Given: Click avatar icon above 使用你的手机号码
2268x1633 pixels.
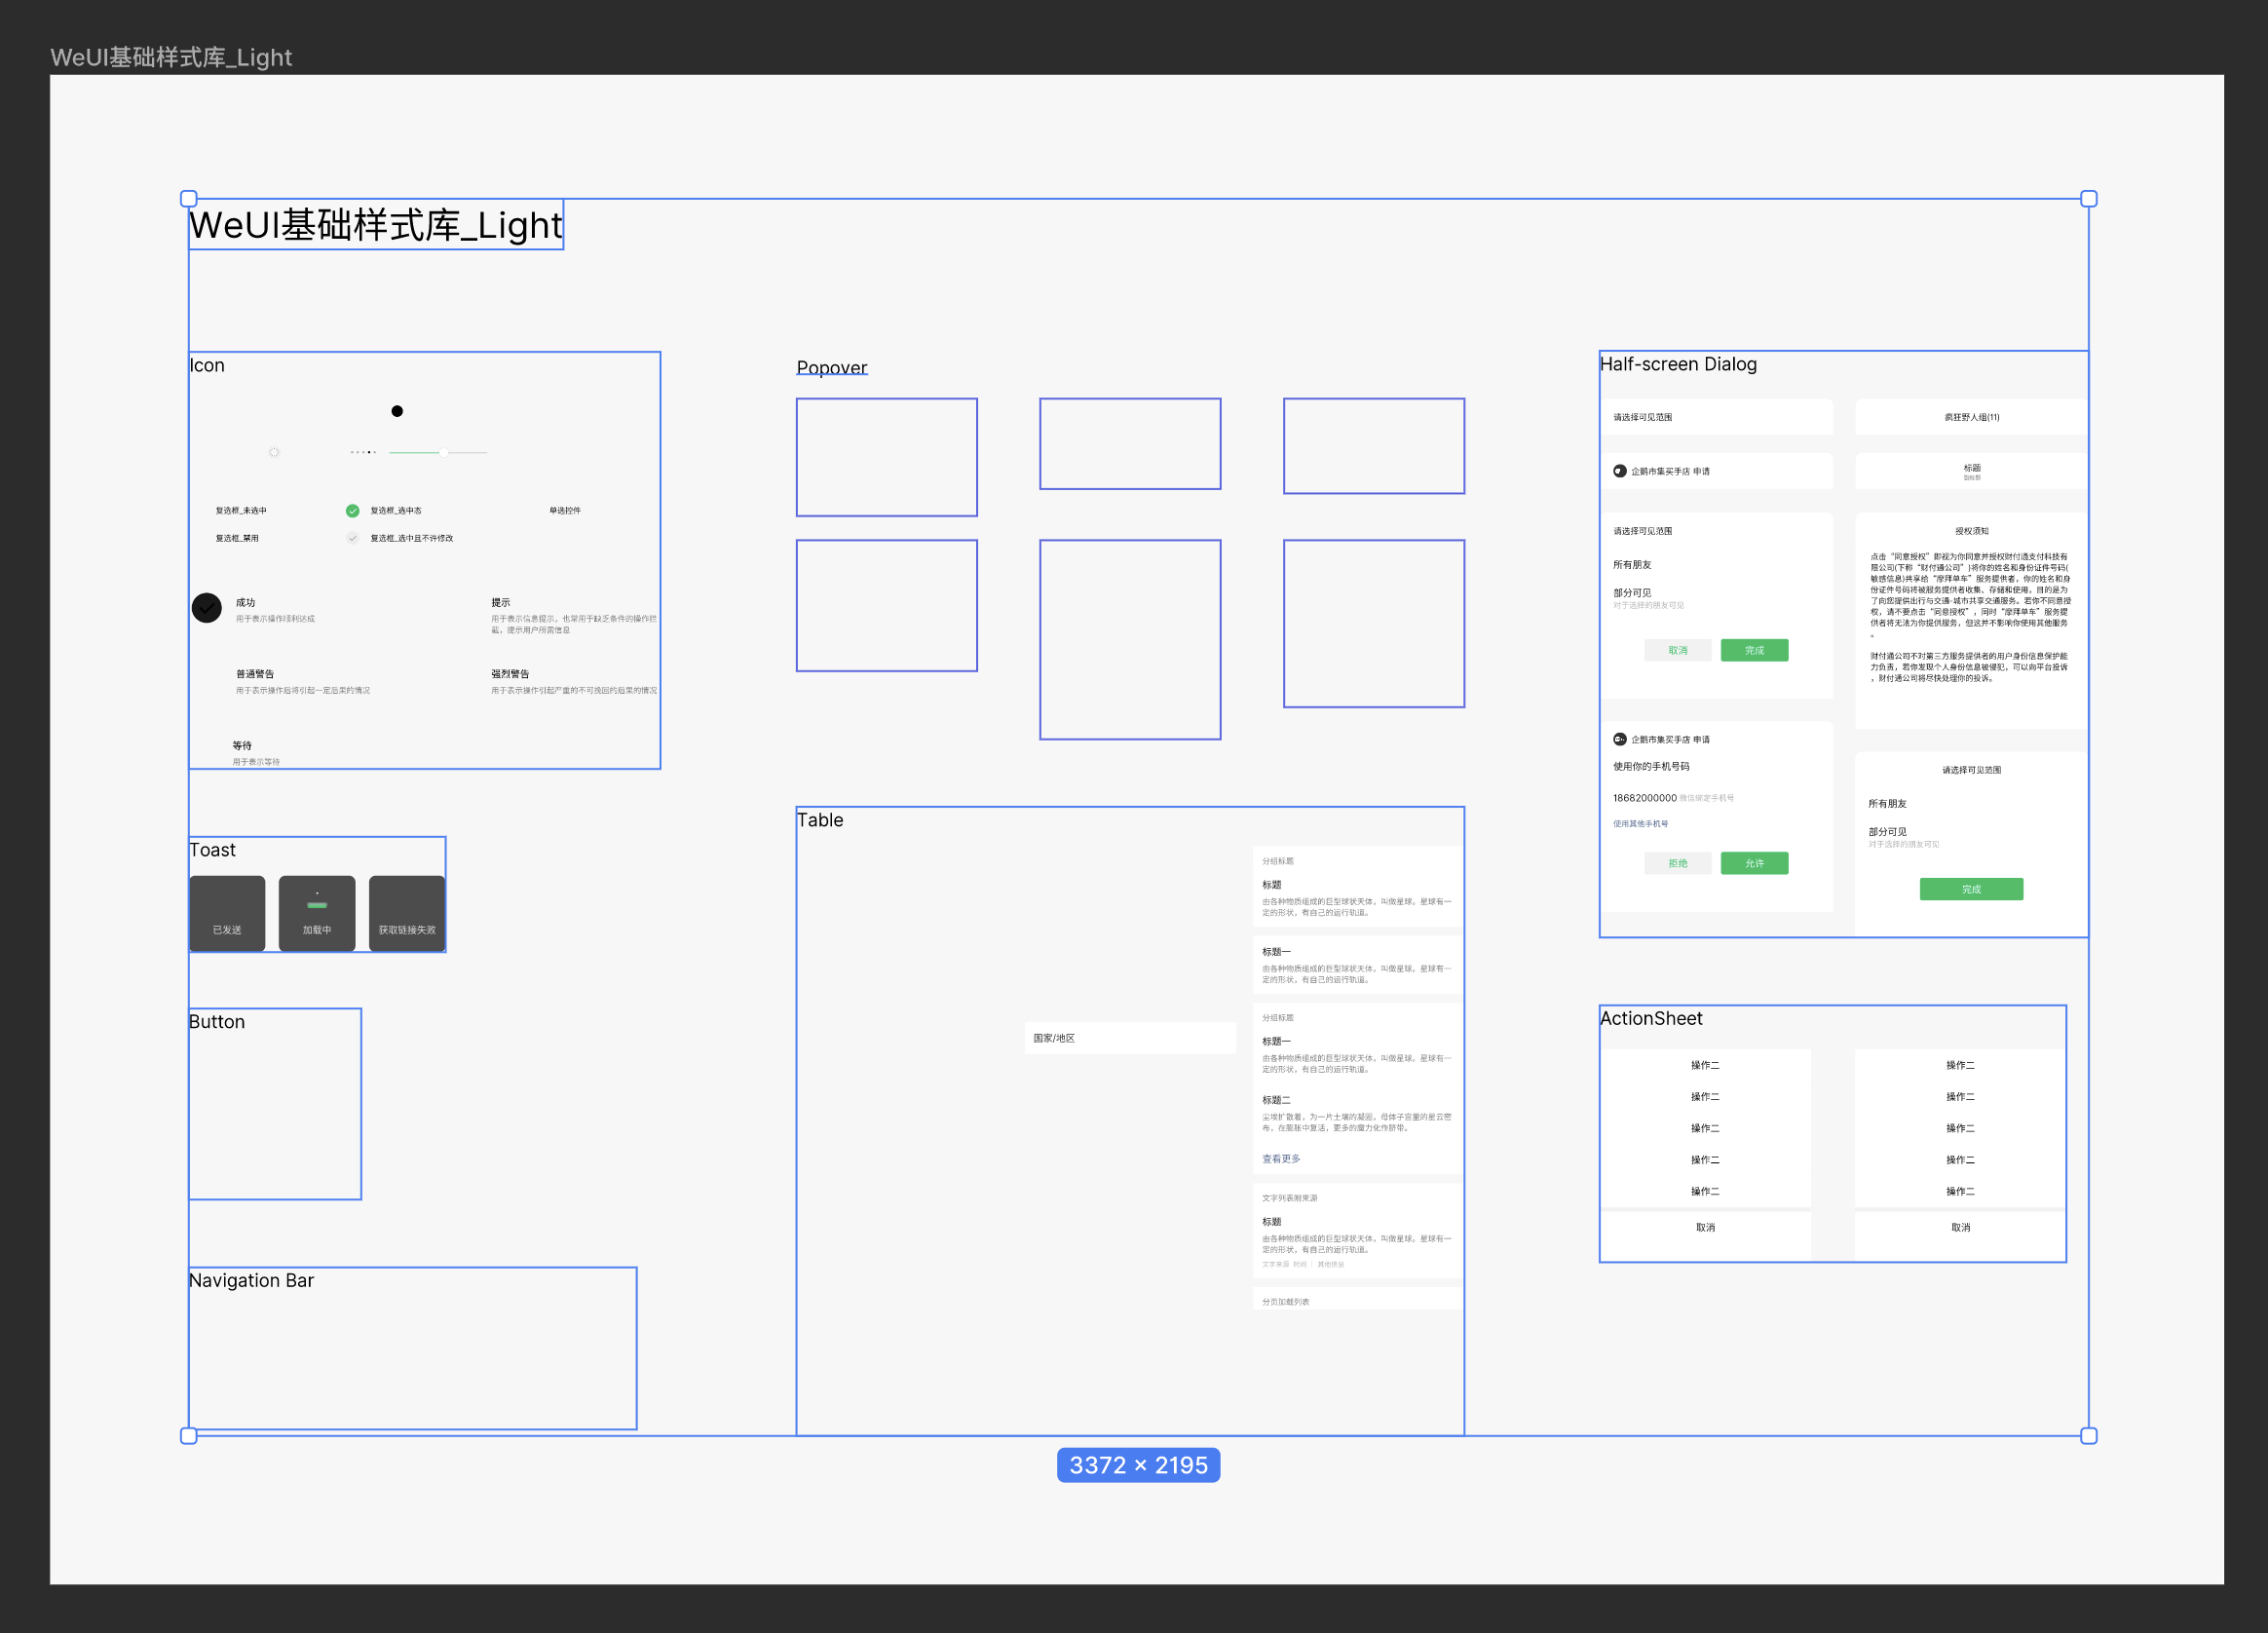Looking at the screenshot, I should click(x=1619, y=739).
